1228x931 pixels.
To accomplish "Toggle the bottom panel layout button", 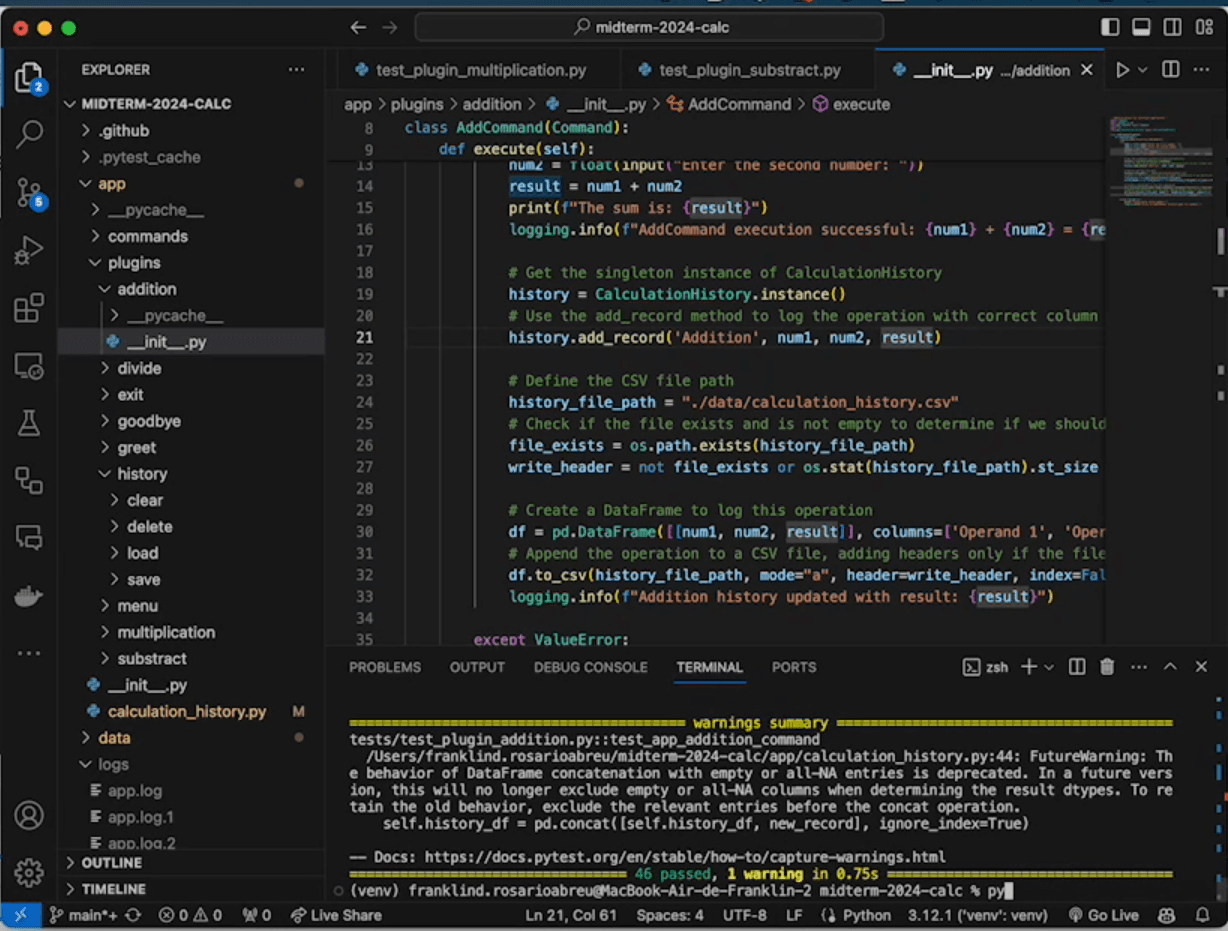I will click(1142, 28).
